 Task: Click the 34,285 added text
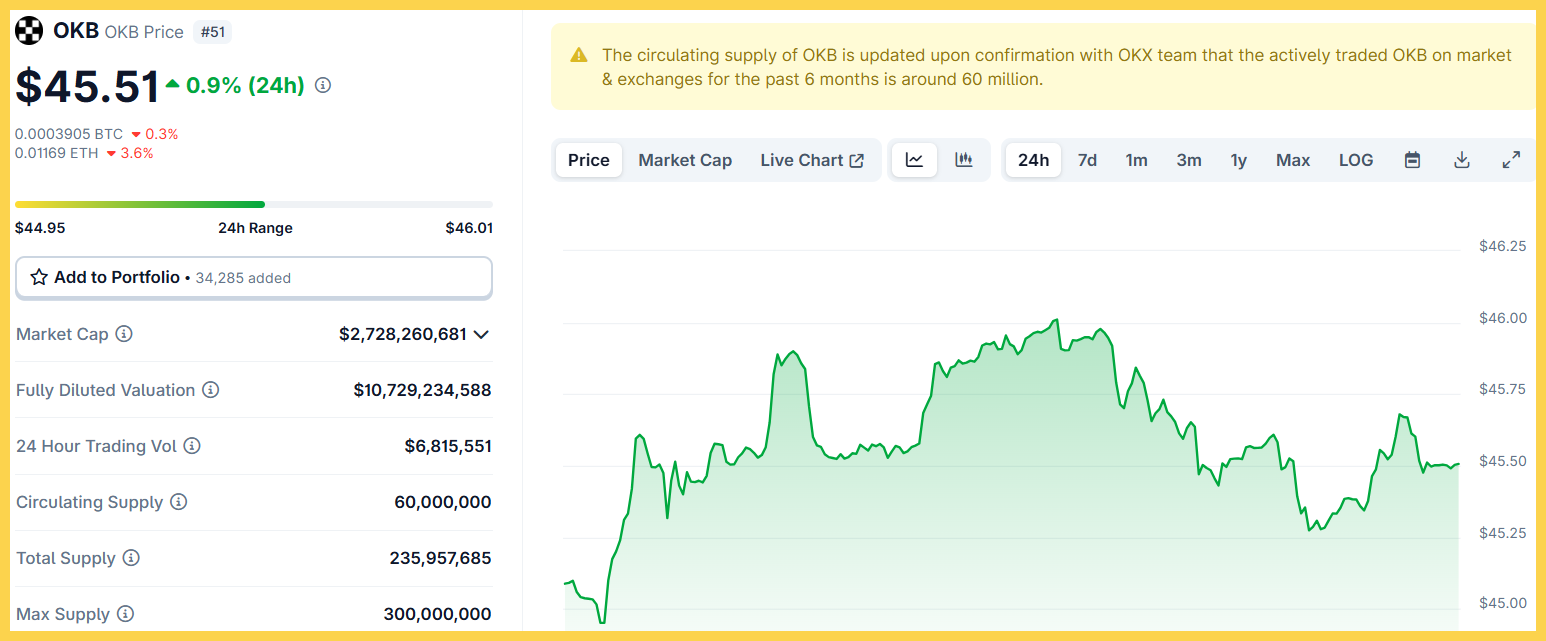point(243,278)
